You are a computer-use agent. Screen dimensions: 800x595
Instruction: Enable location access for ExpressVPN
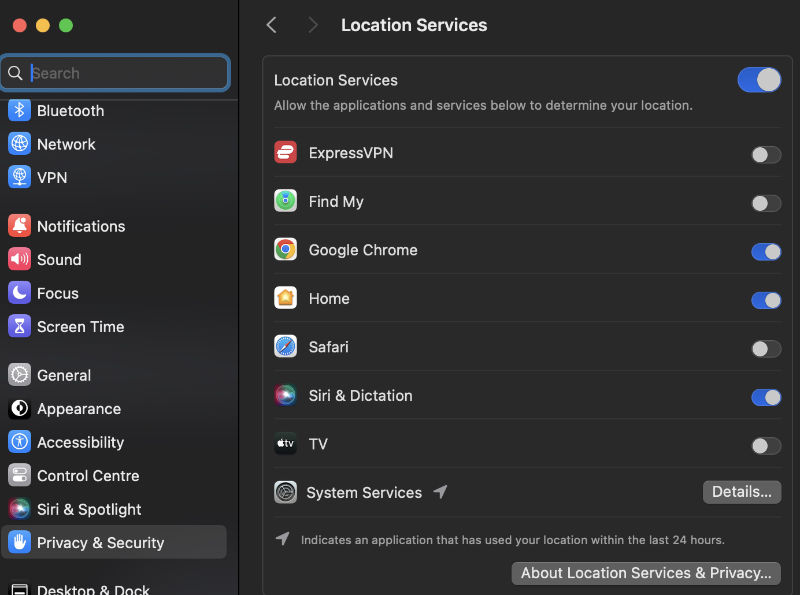tap(766, 155)
